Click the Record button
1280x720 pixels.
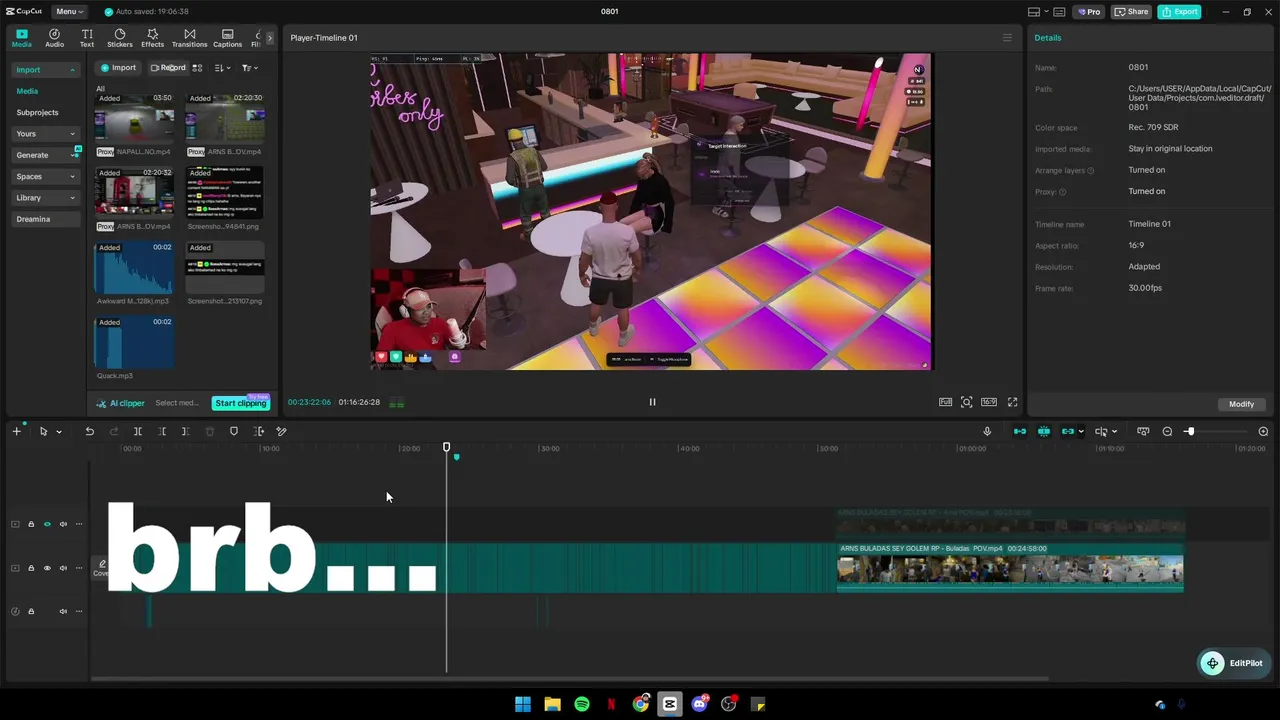(168, 68)
